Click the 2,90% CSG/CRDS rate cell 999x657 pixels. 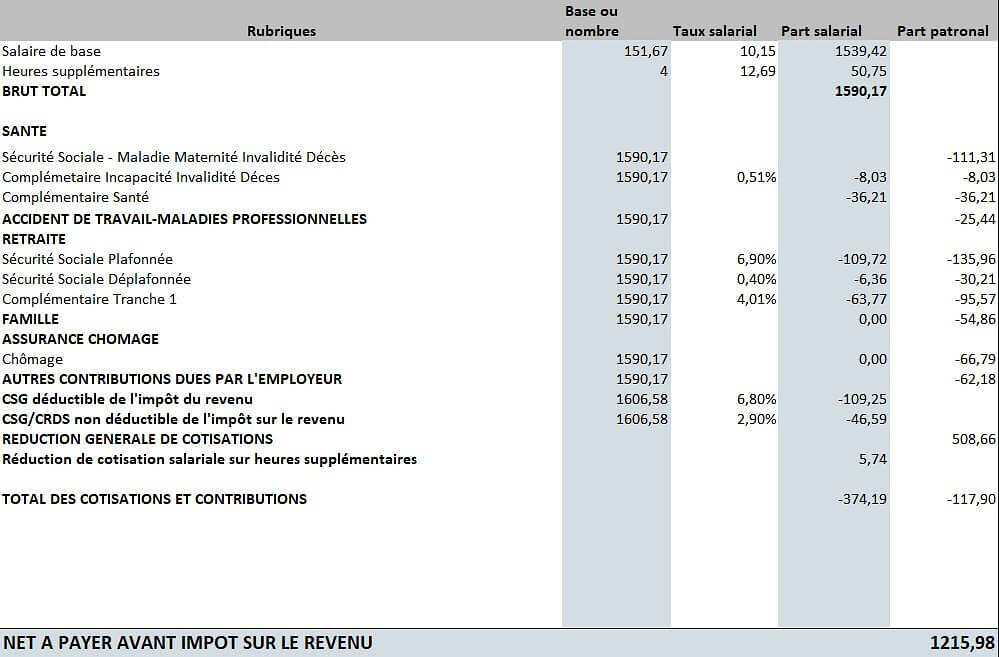click(x=756, y=419)
